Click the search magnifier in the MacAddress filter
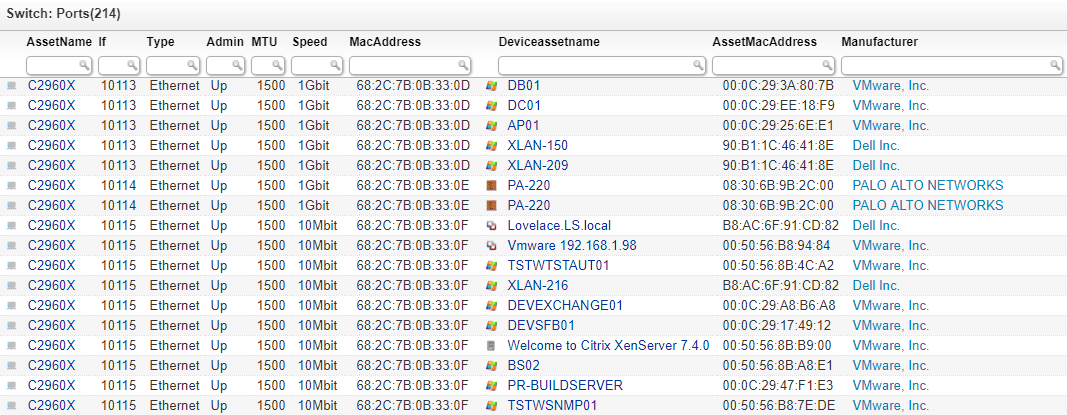The image size is (1067, 415). 463,65
